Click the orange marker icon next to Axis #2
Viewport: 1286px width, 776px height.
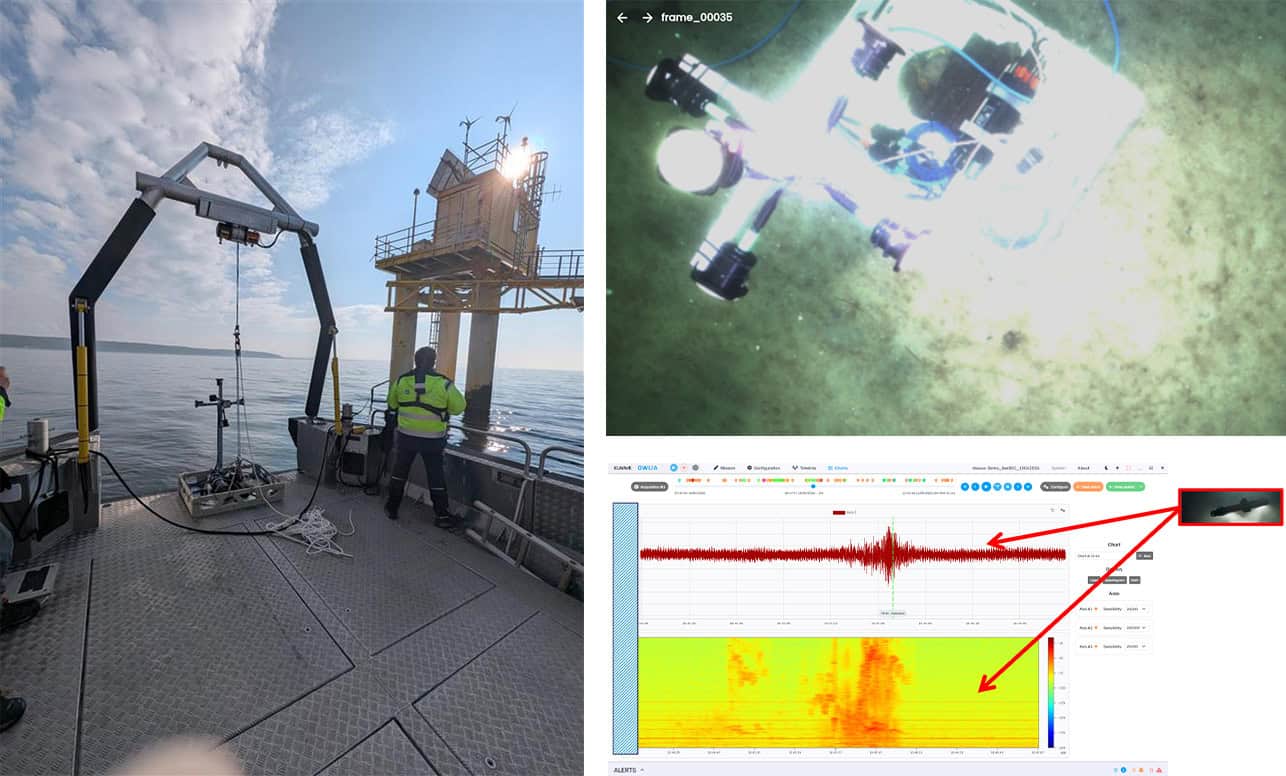1096,628
